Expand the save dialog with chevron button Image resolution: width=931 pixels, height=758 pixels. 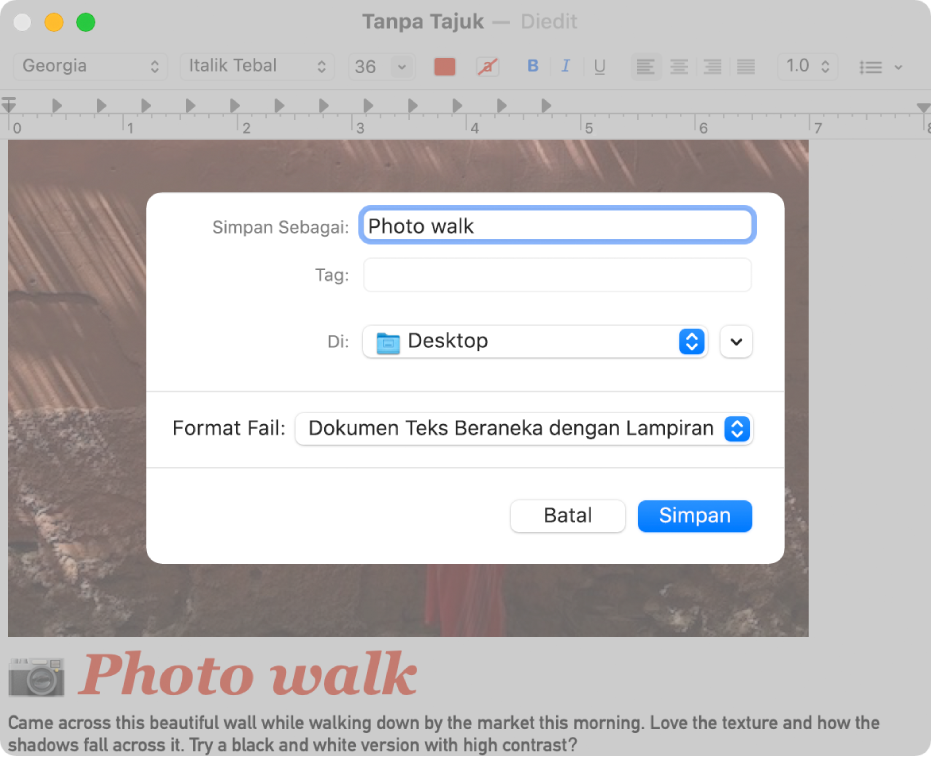(736, 341)
